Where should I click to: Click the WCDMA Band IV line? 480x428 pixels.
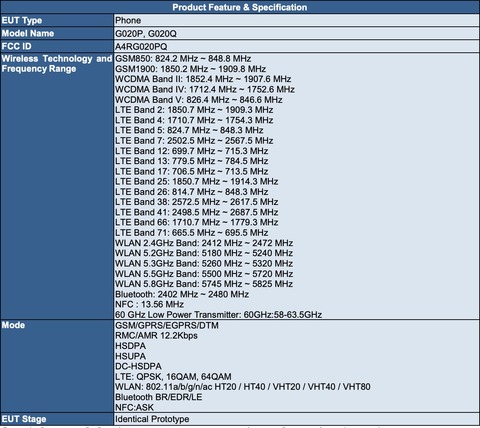pos(205,89)
